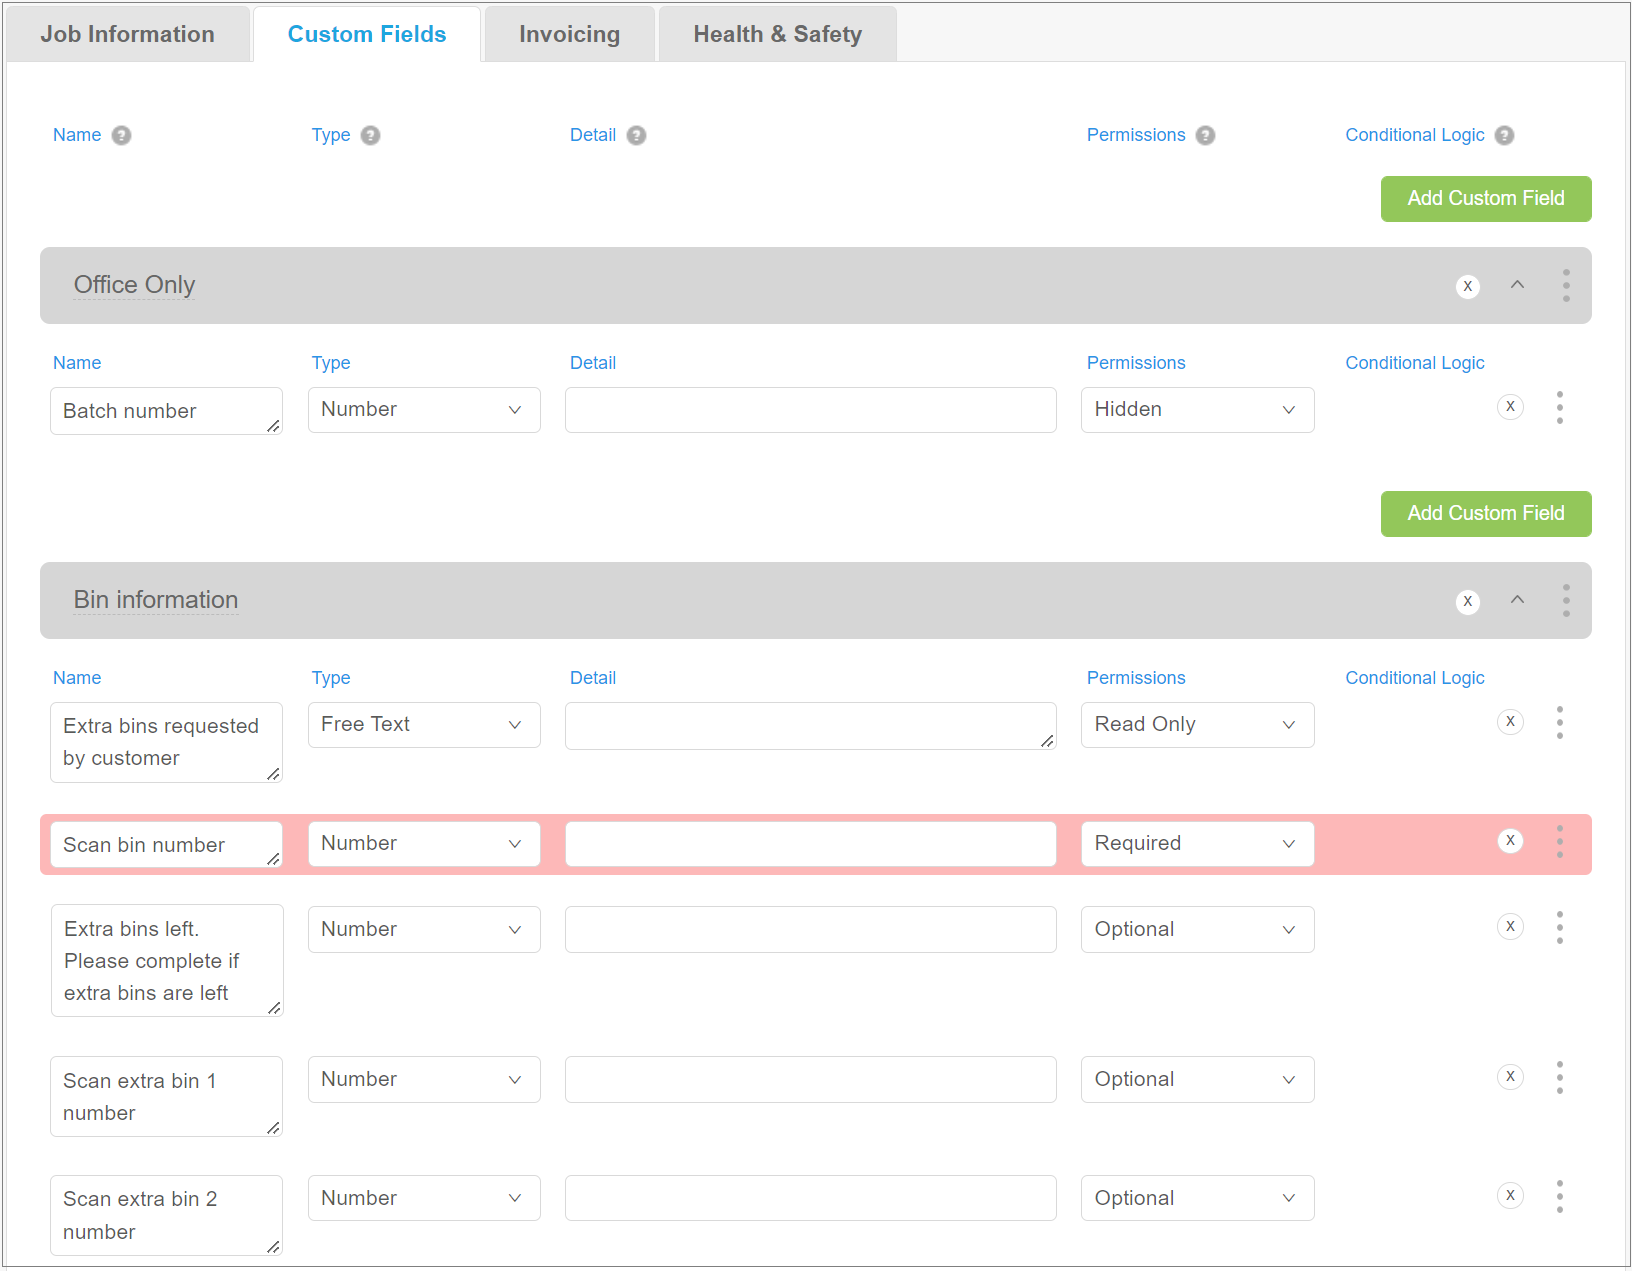This screenshot has width=1632, height=1271.
Task: Click the three-dot menu beside Scan bin number
Action: pos(1559,843)
